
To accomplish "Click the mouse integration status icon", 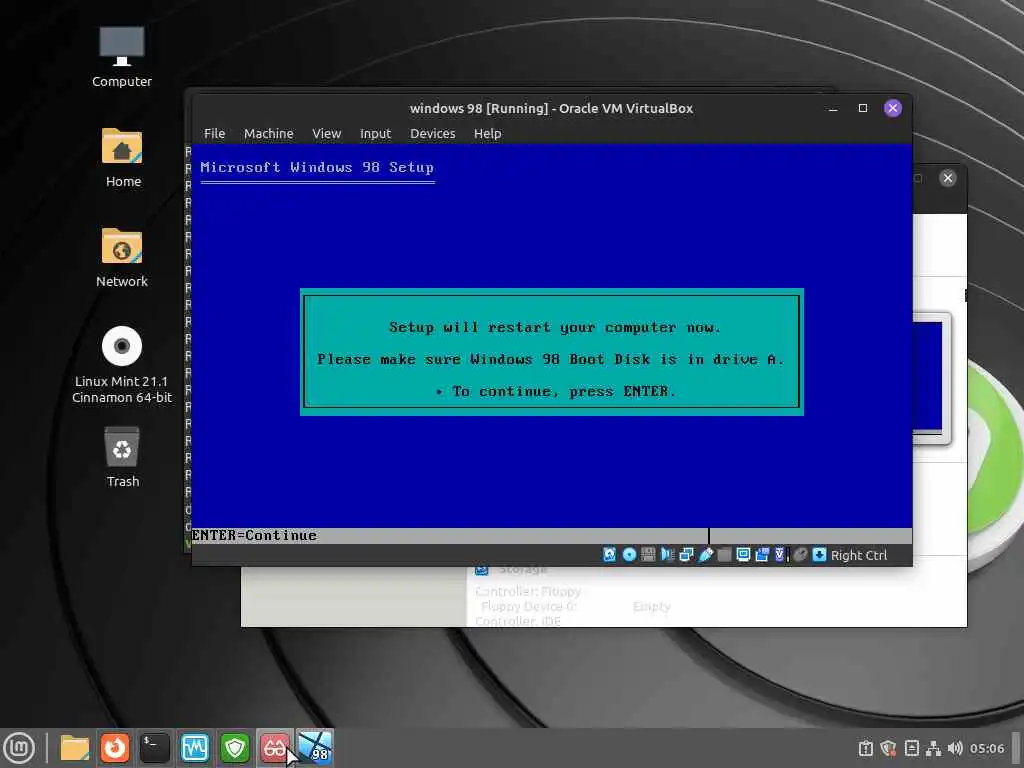I will tap(800, 555).
